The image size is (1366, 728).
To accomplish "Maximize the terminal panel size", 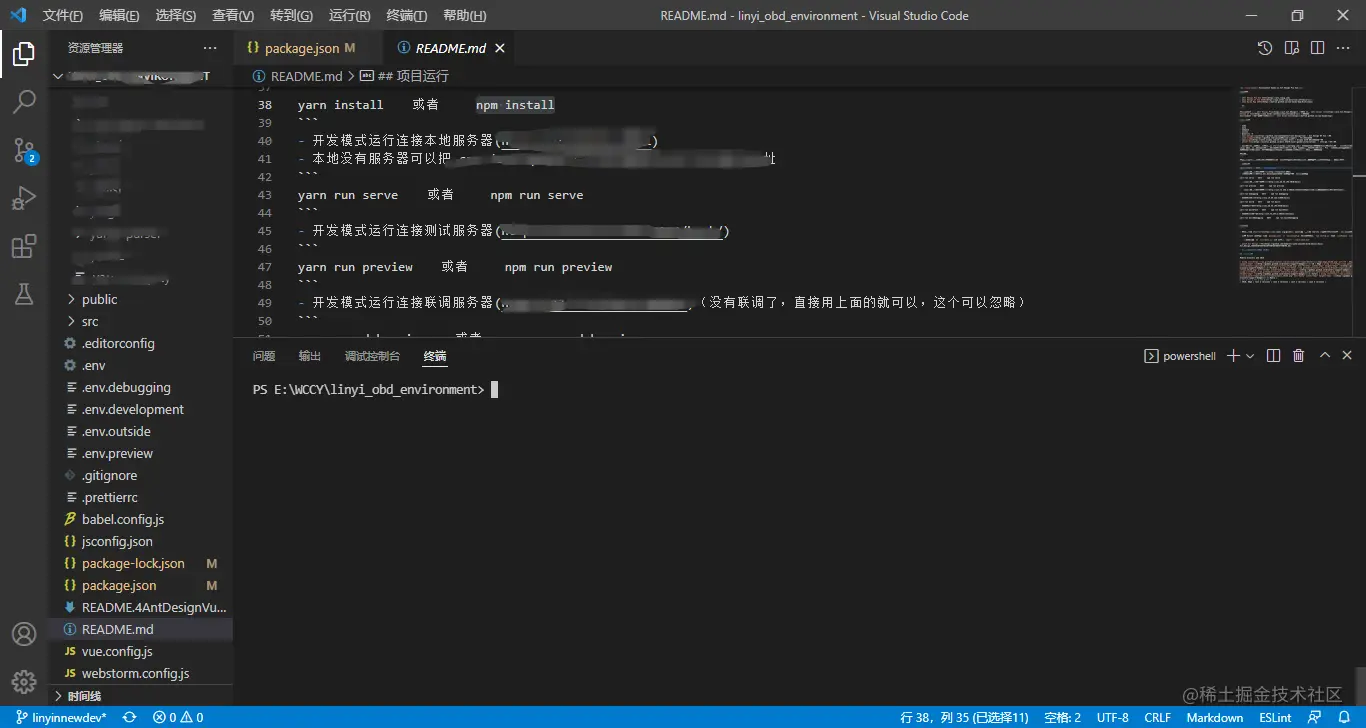I will [1325, 356].
